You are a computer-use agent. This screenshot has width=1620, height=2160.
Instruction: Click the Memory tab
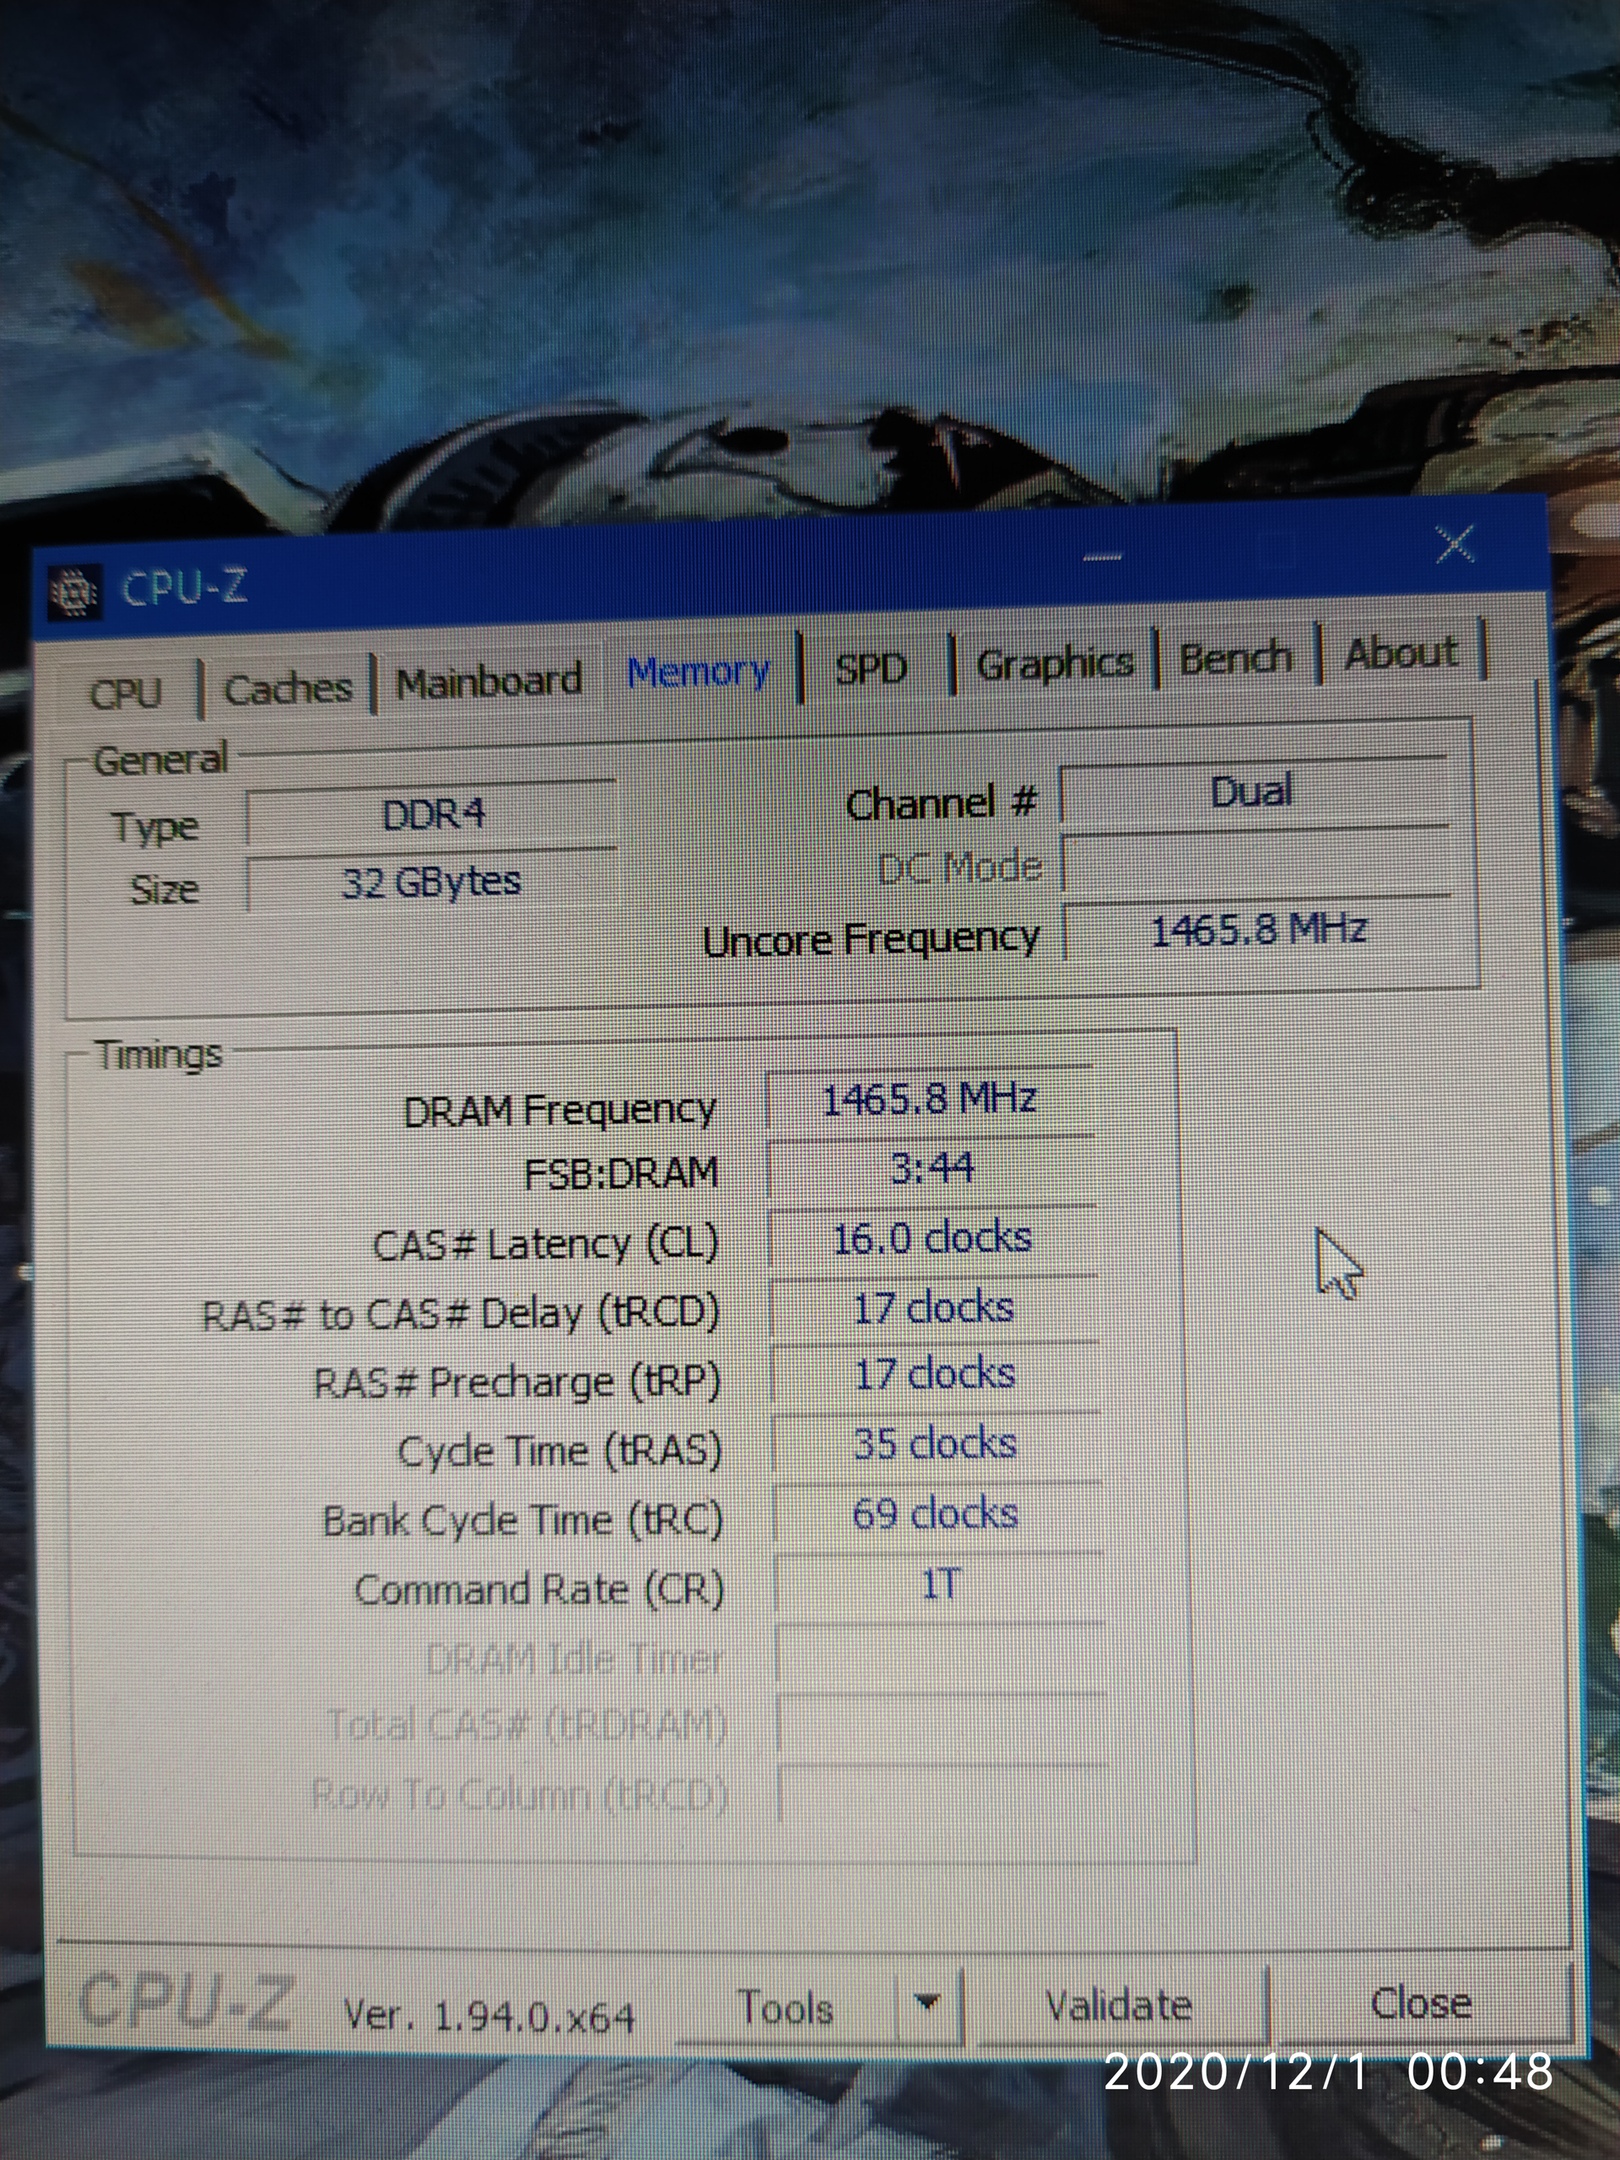699,670
